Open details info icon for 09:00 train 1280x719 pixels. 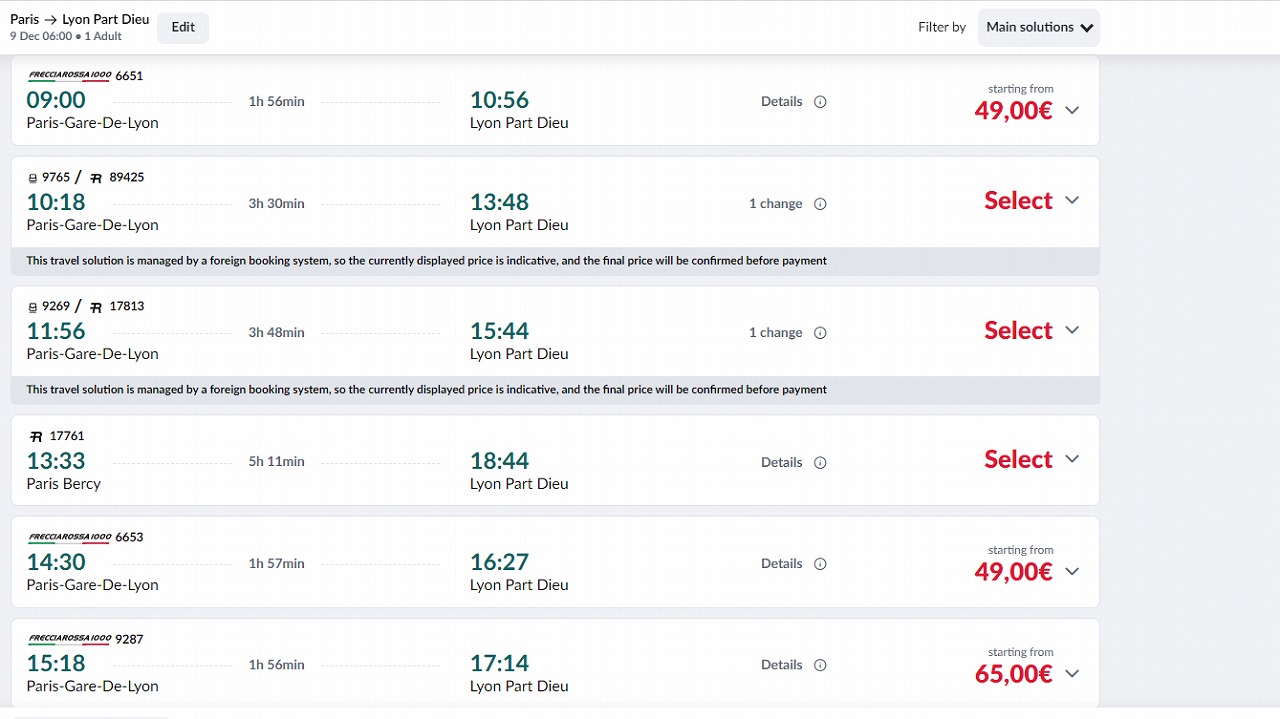coord(820,102)
